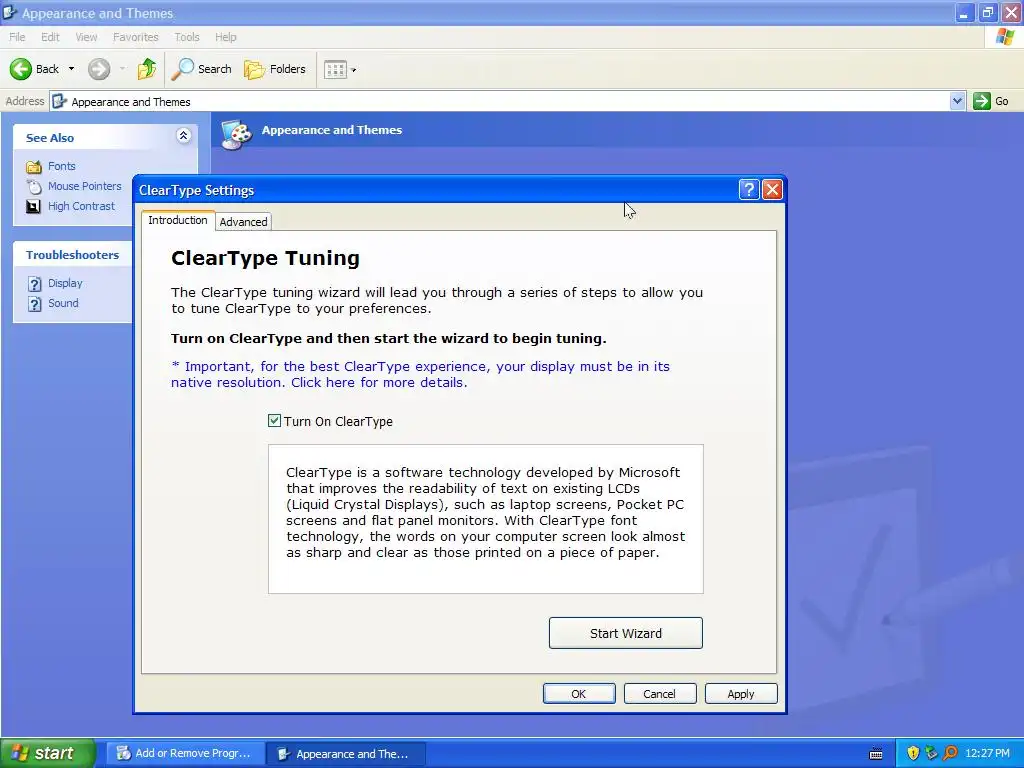The width and height of the screenshot is (1024, 768).
Task: Click the security shield tray icon
Action: pyautogui.click(x=913, y=753)
